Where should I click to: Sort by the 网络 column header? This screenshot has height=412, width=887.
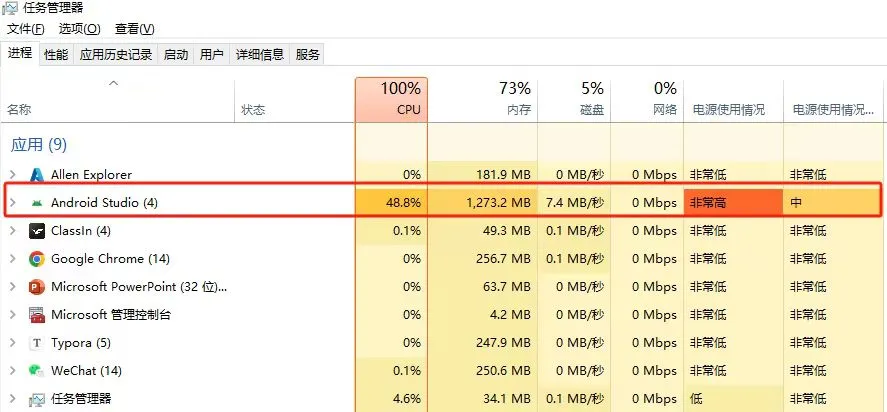[647, 100]
